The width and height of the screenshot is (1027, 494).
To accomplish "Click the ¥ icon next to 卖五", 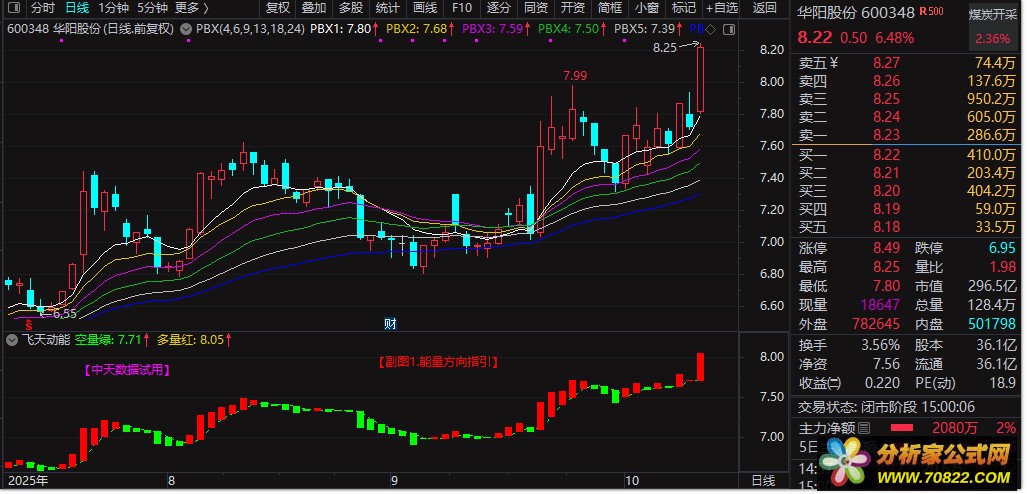I will coord(833,63).
